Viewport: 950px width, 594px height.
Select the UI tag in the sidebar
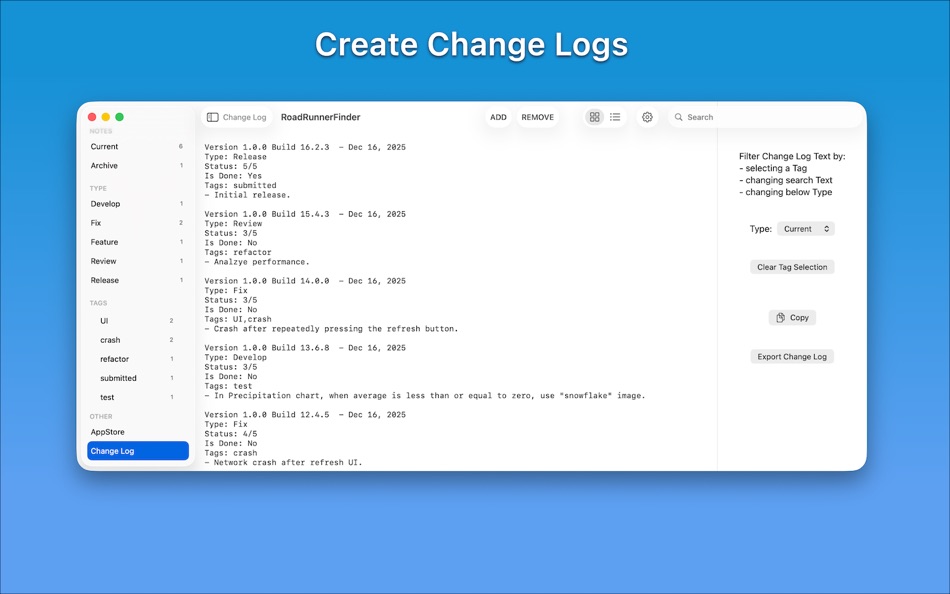click(x=106, y=321)
